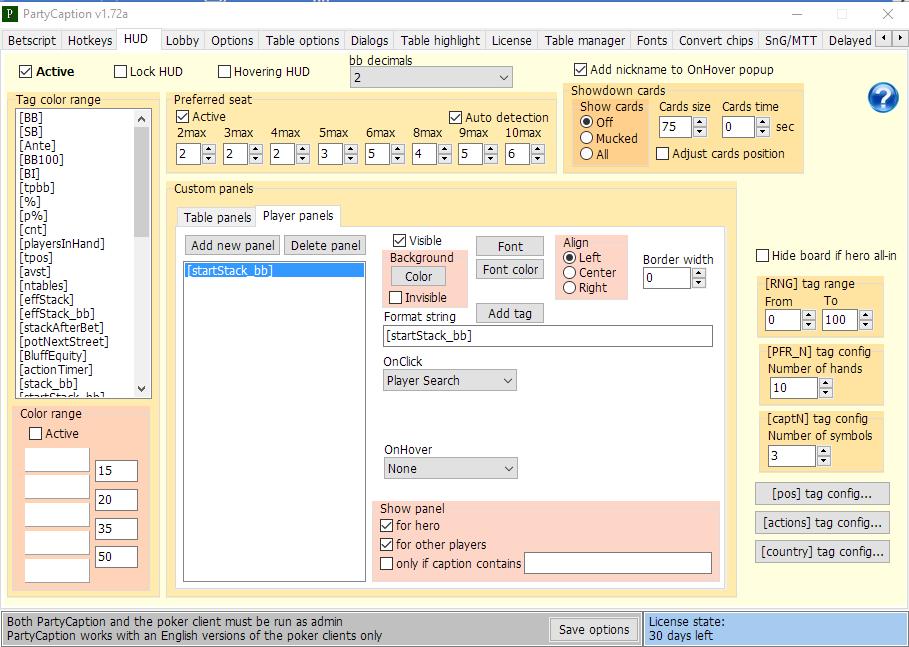The width and height of the screenshot is (909, 647).
Task: Click Save options button
Action: pyautogui.click(x=594, y=629)
